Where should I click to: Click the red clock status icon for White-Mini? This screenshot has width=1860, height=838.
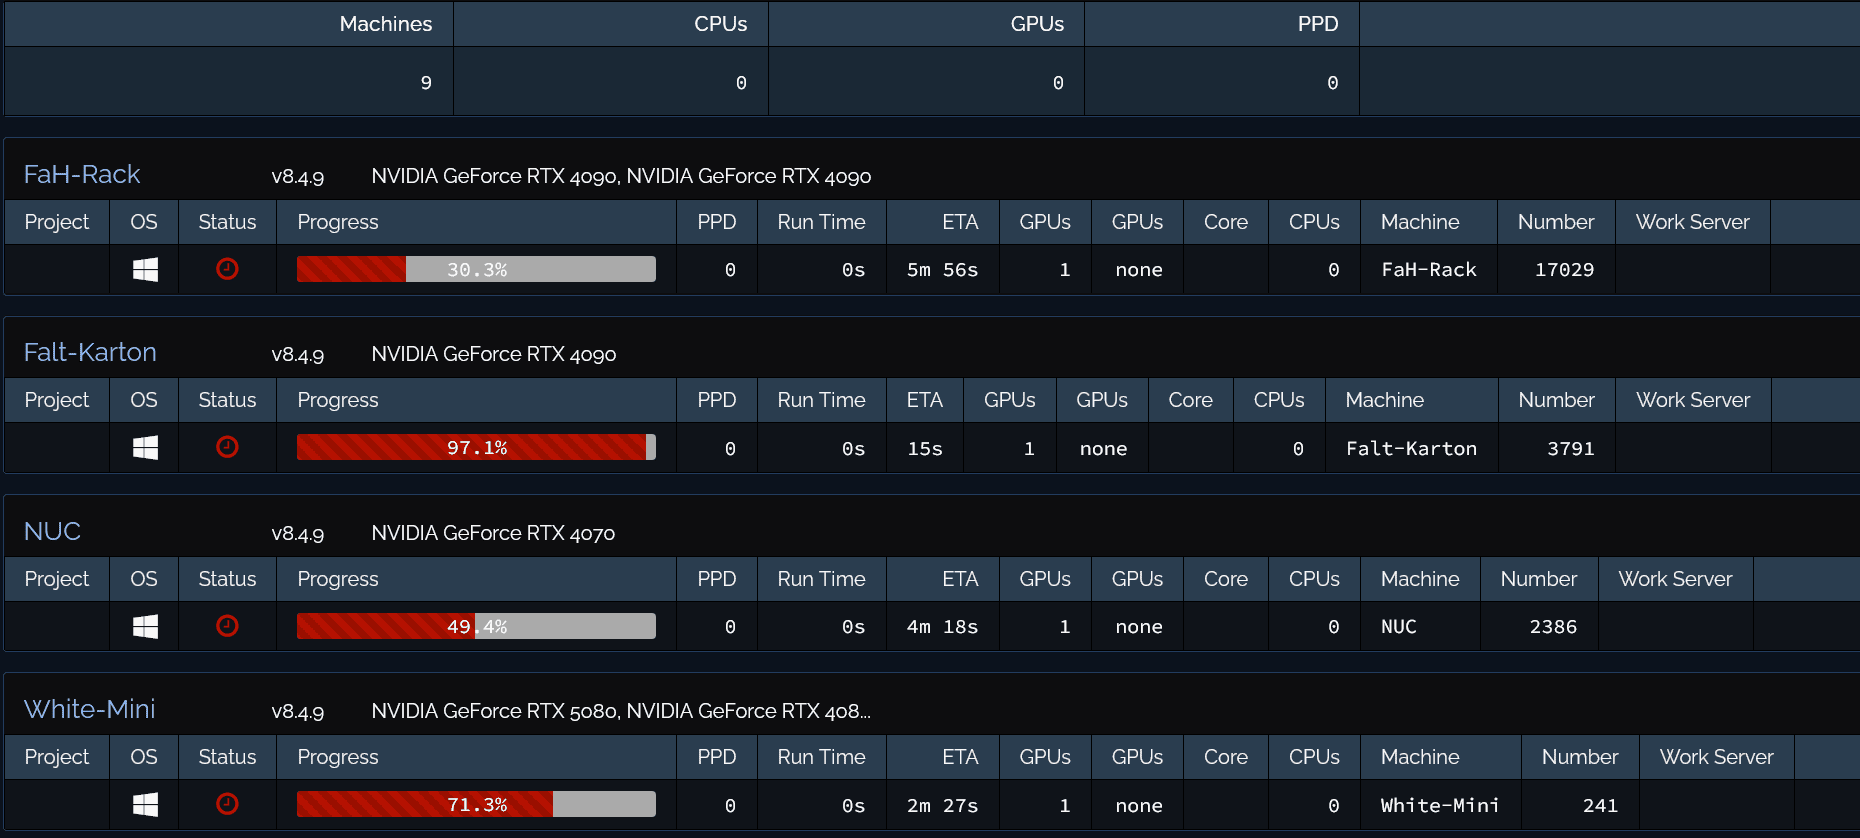click(227, 804)
